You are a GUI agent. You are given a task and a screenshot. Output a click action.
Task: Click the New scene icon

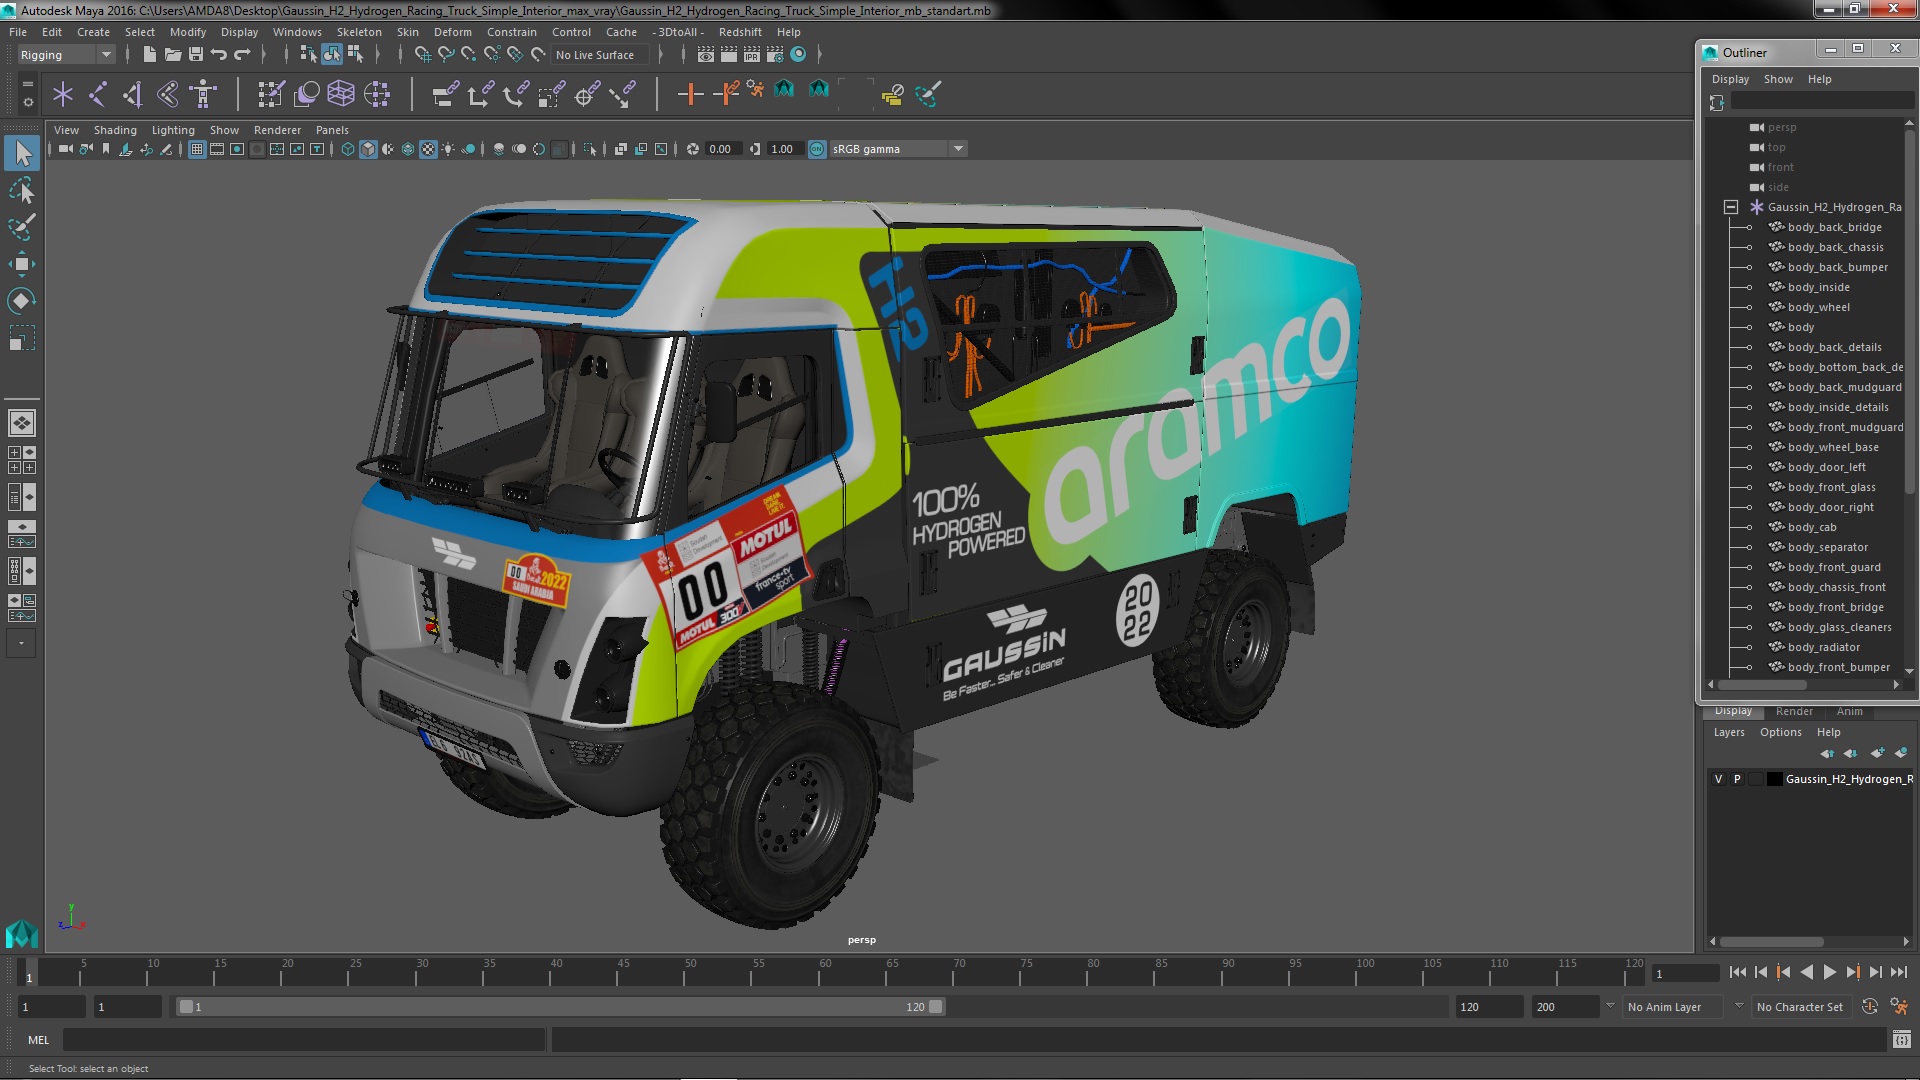click(149, 54)
